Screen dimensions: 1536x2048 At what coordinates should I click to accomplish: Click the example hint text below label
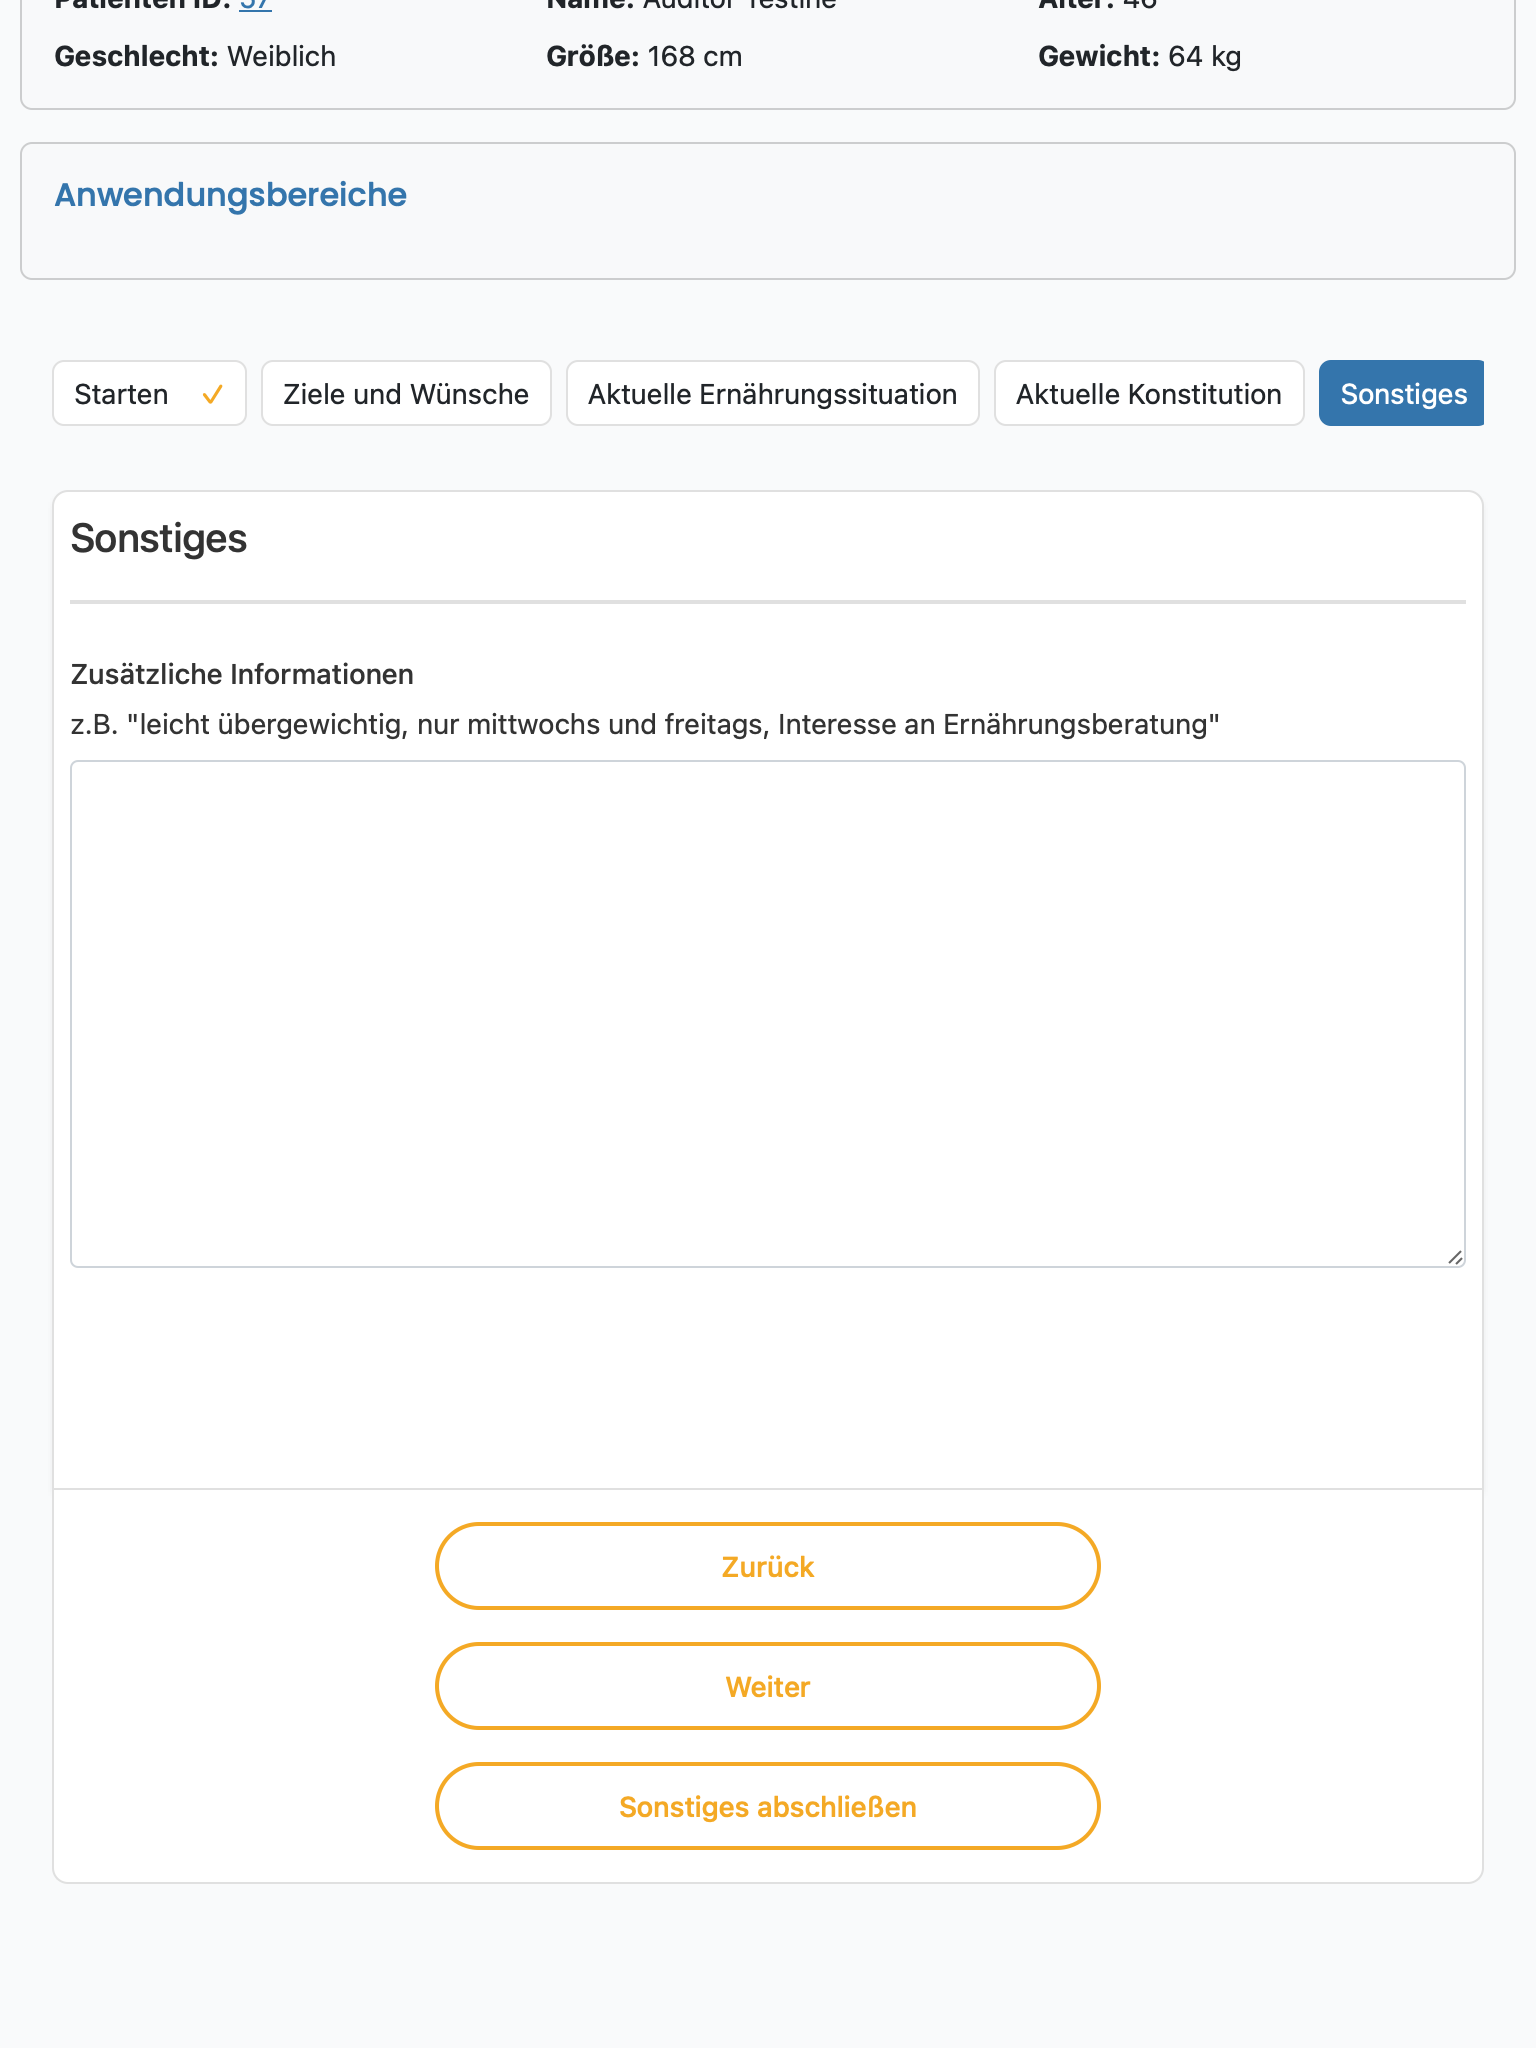point(645,724)
